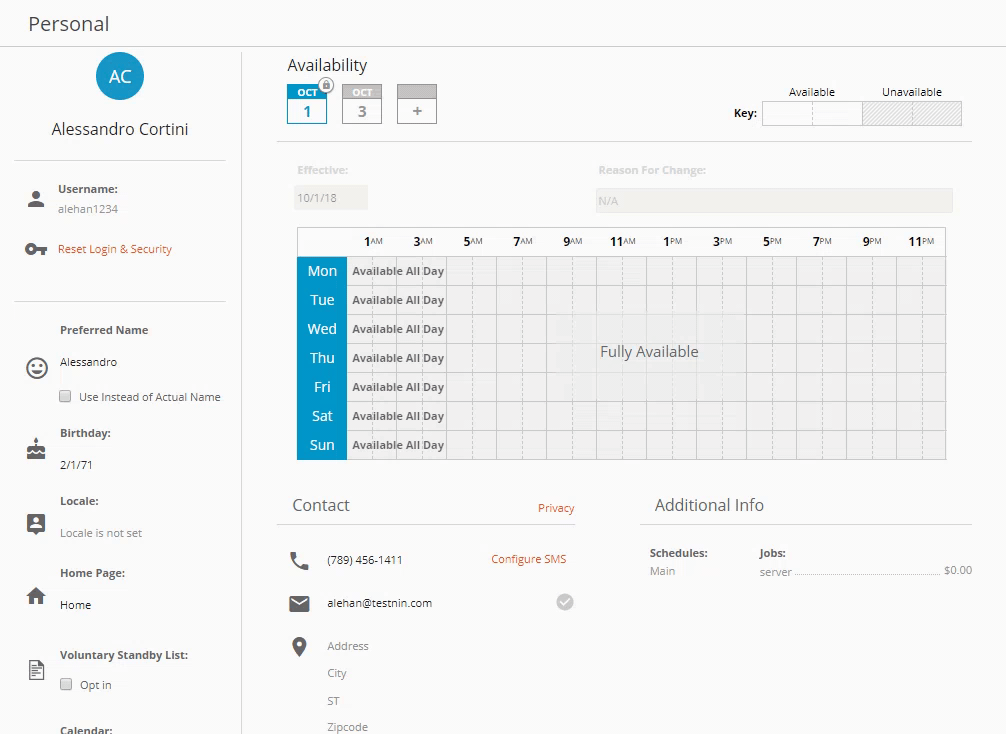The height and width of the screenshot is (734, 1006).
Task: Click the envelope email icon
Action: pos(299,603)
